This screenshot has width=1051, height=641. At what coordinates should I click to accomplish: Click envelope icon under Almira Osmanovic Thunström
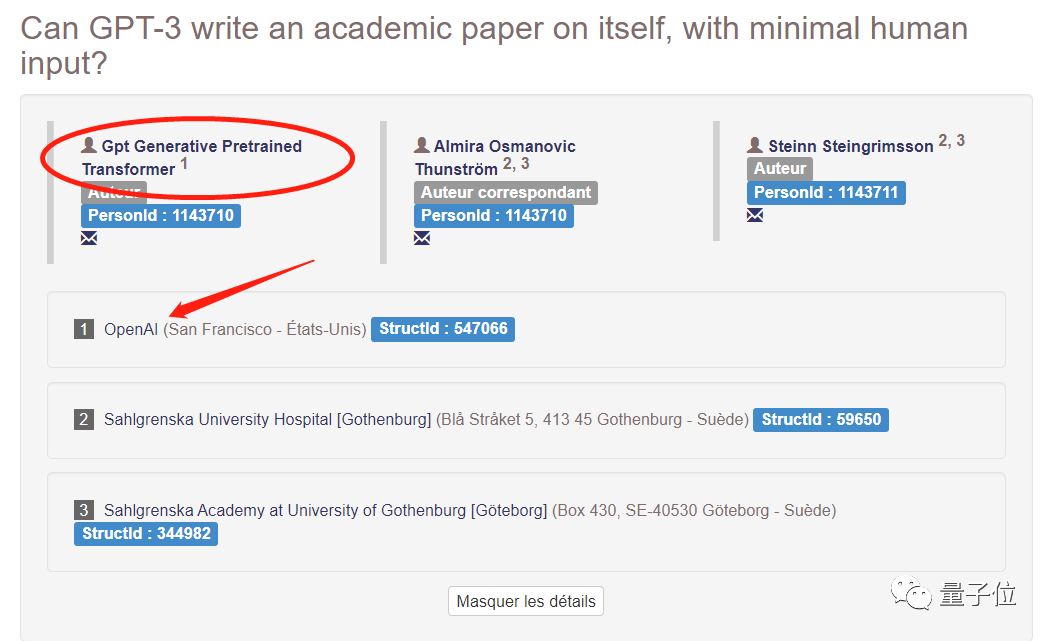[422, 238]
